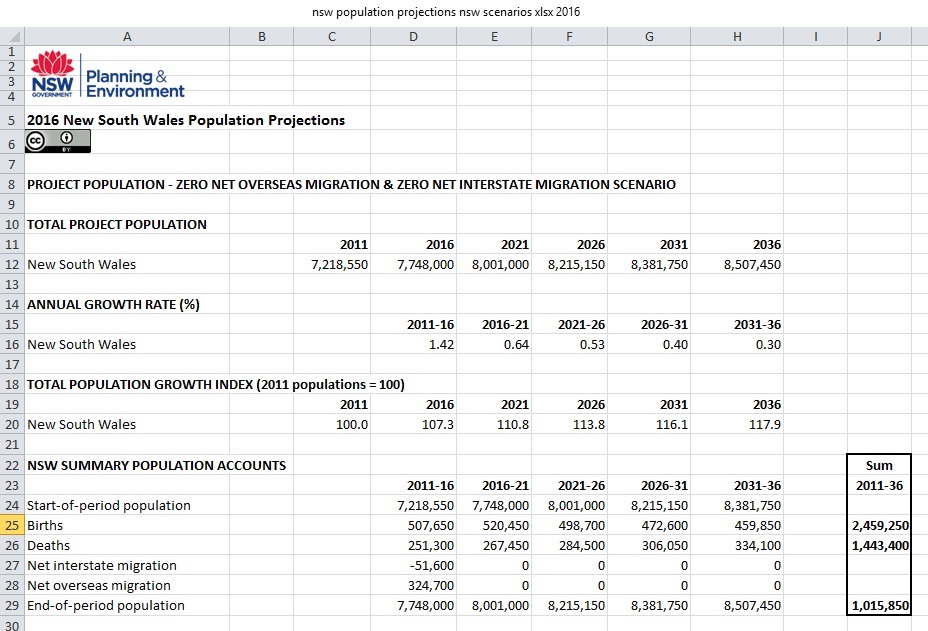Select column J header

click(879, 36)
